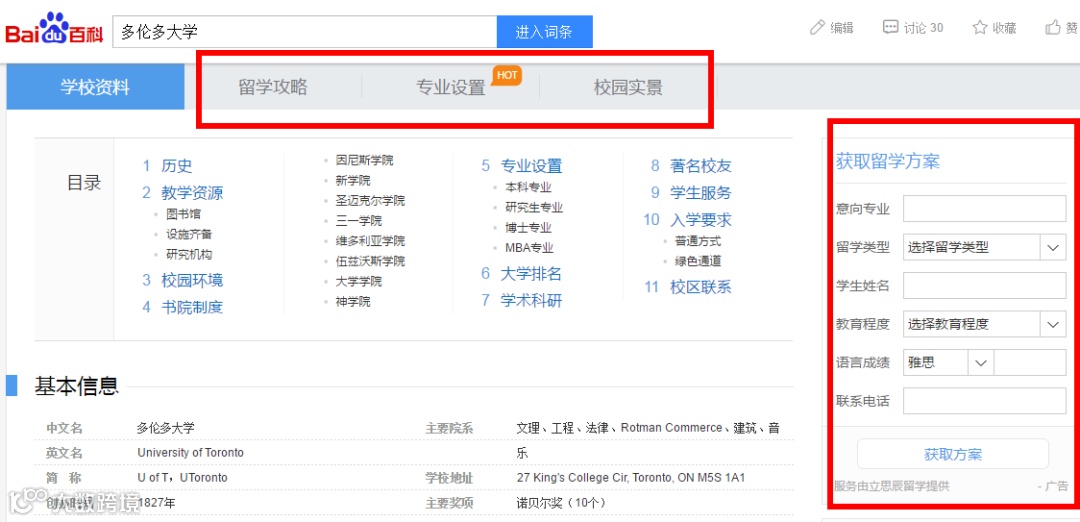This screenshot has width=1080, height=522.
Task: Click the thumbs-up like icon
Action: (1052, 28)
